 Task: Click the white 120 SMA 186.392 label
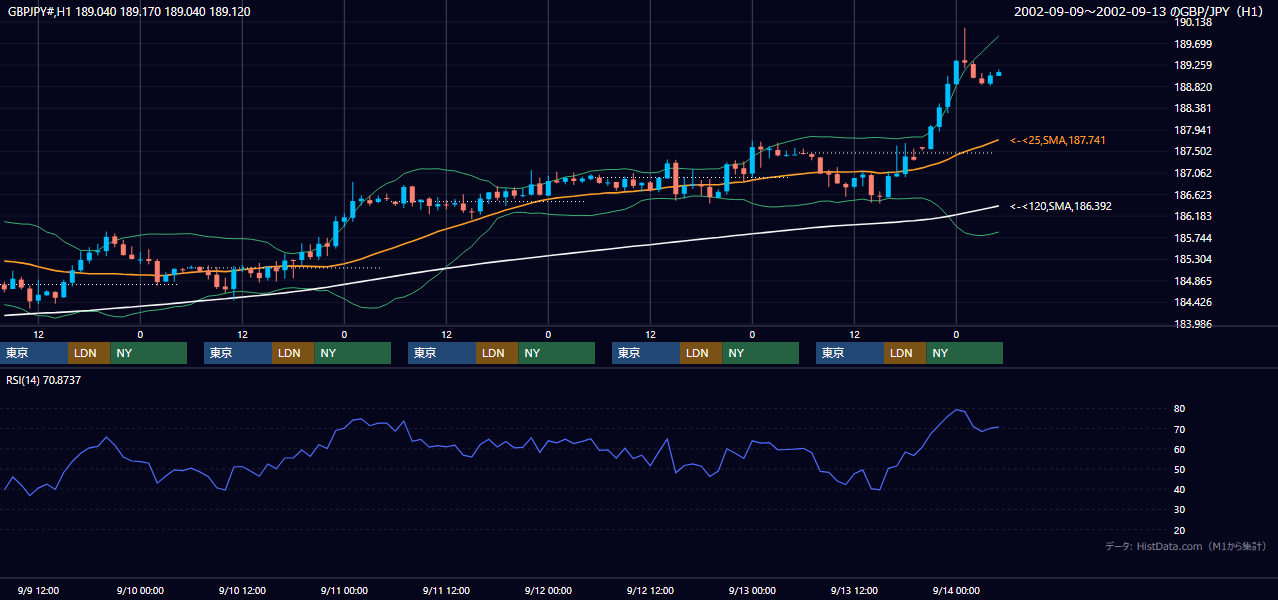(x=1060, y=207)
